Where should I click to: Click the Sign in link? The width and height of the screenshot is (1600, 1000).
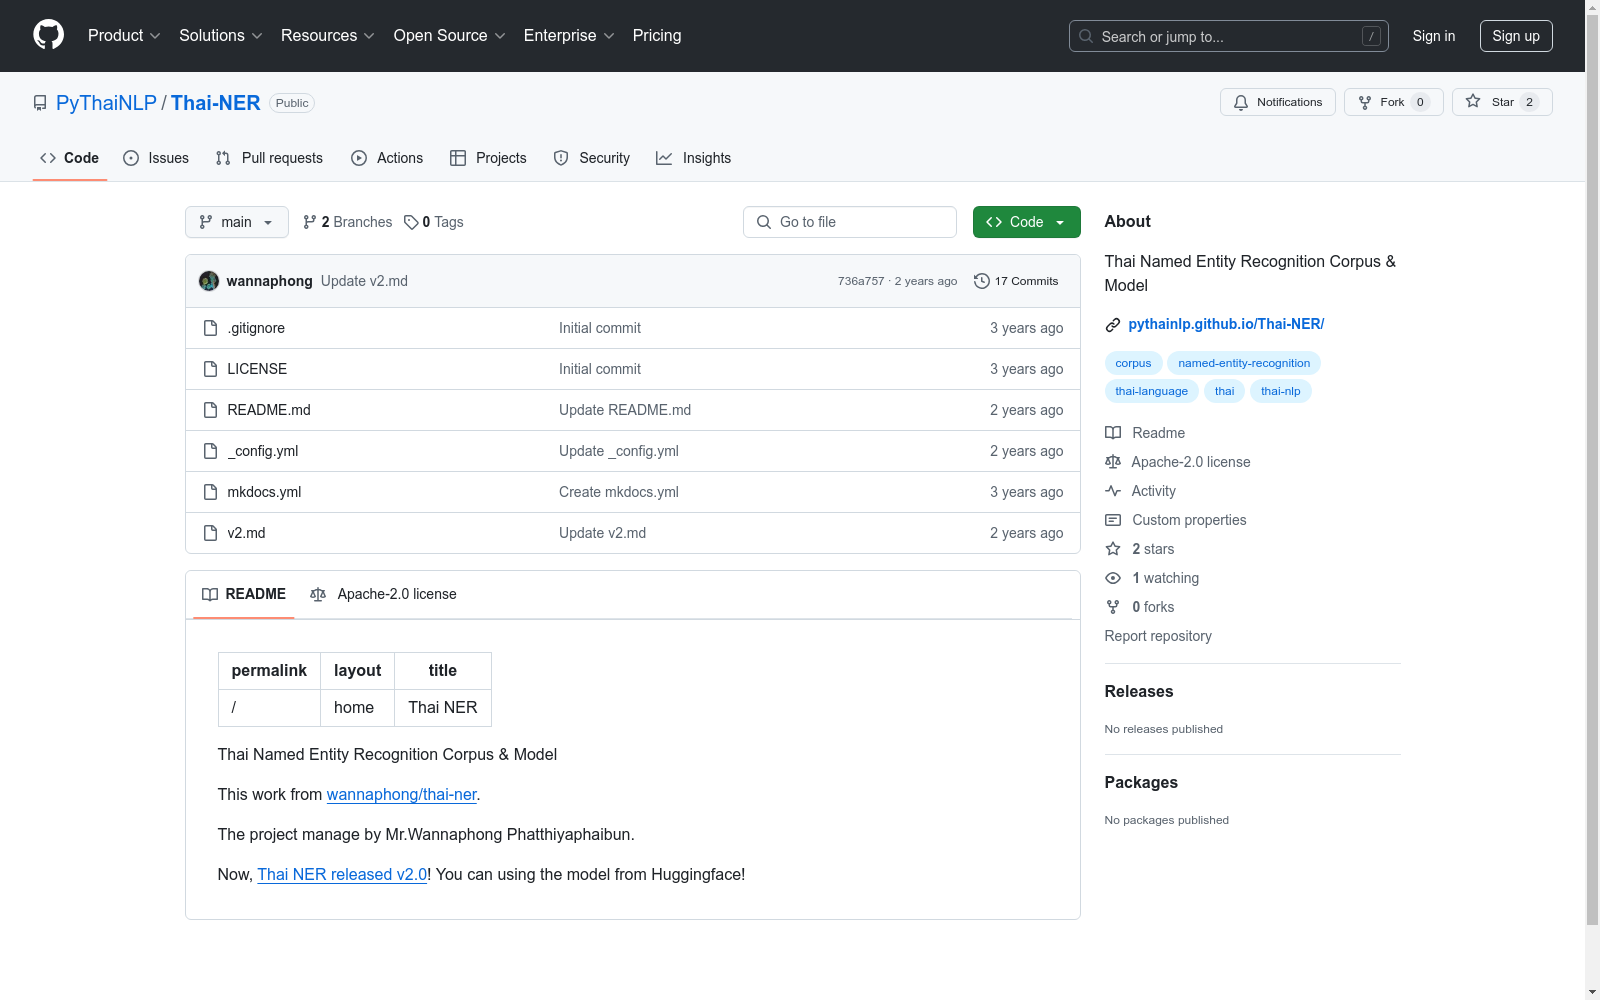(1434, 36)
